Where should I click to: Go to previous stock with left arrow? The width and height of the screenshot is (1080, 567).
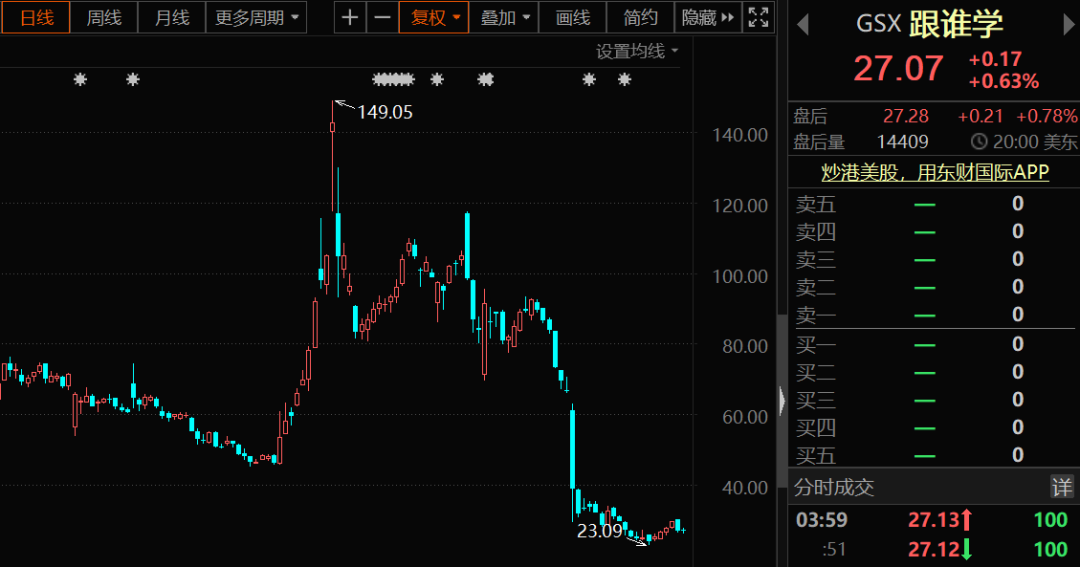802,27
